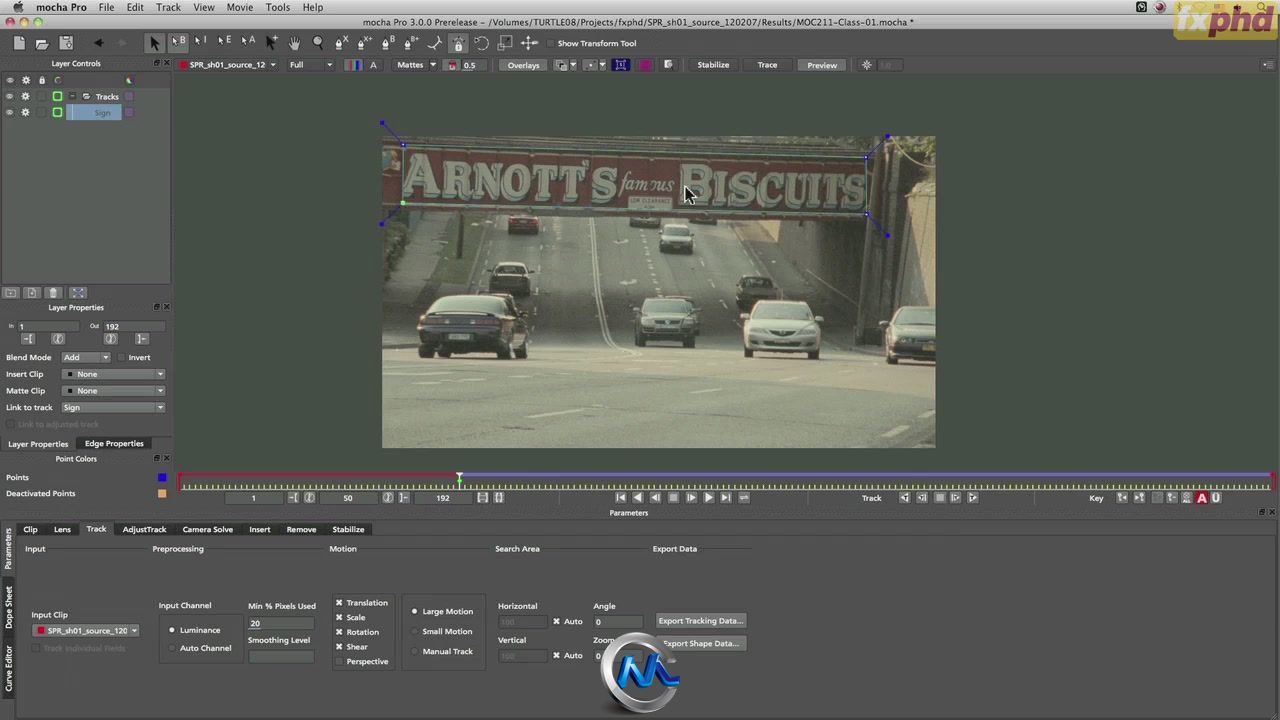Toggle Scale motion checkbox
This screenshot has height=720, width=1280.
coord(339,617)
